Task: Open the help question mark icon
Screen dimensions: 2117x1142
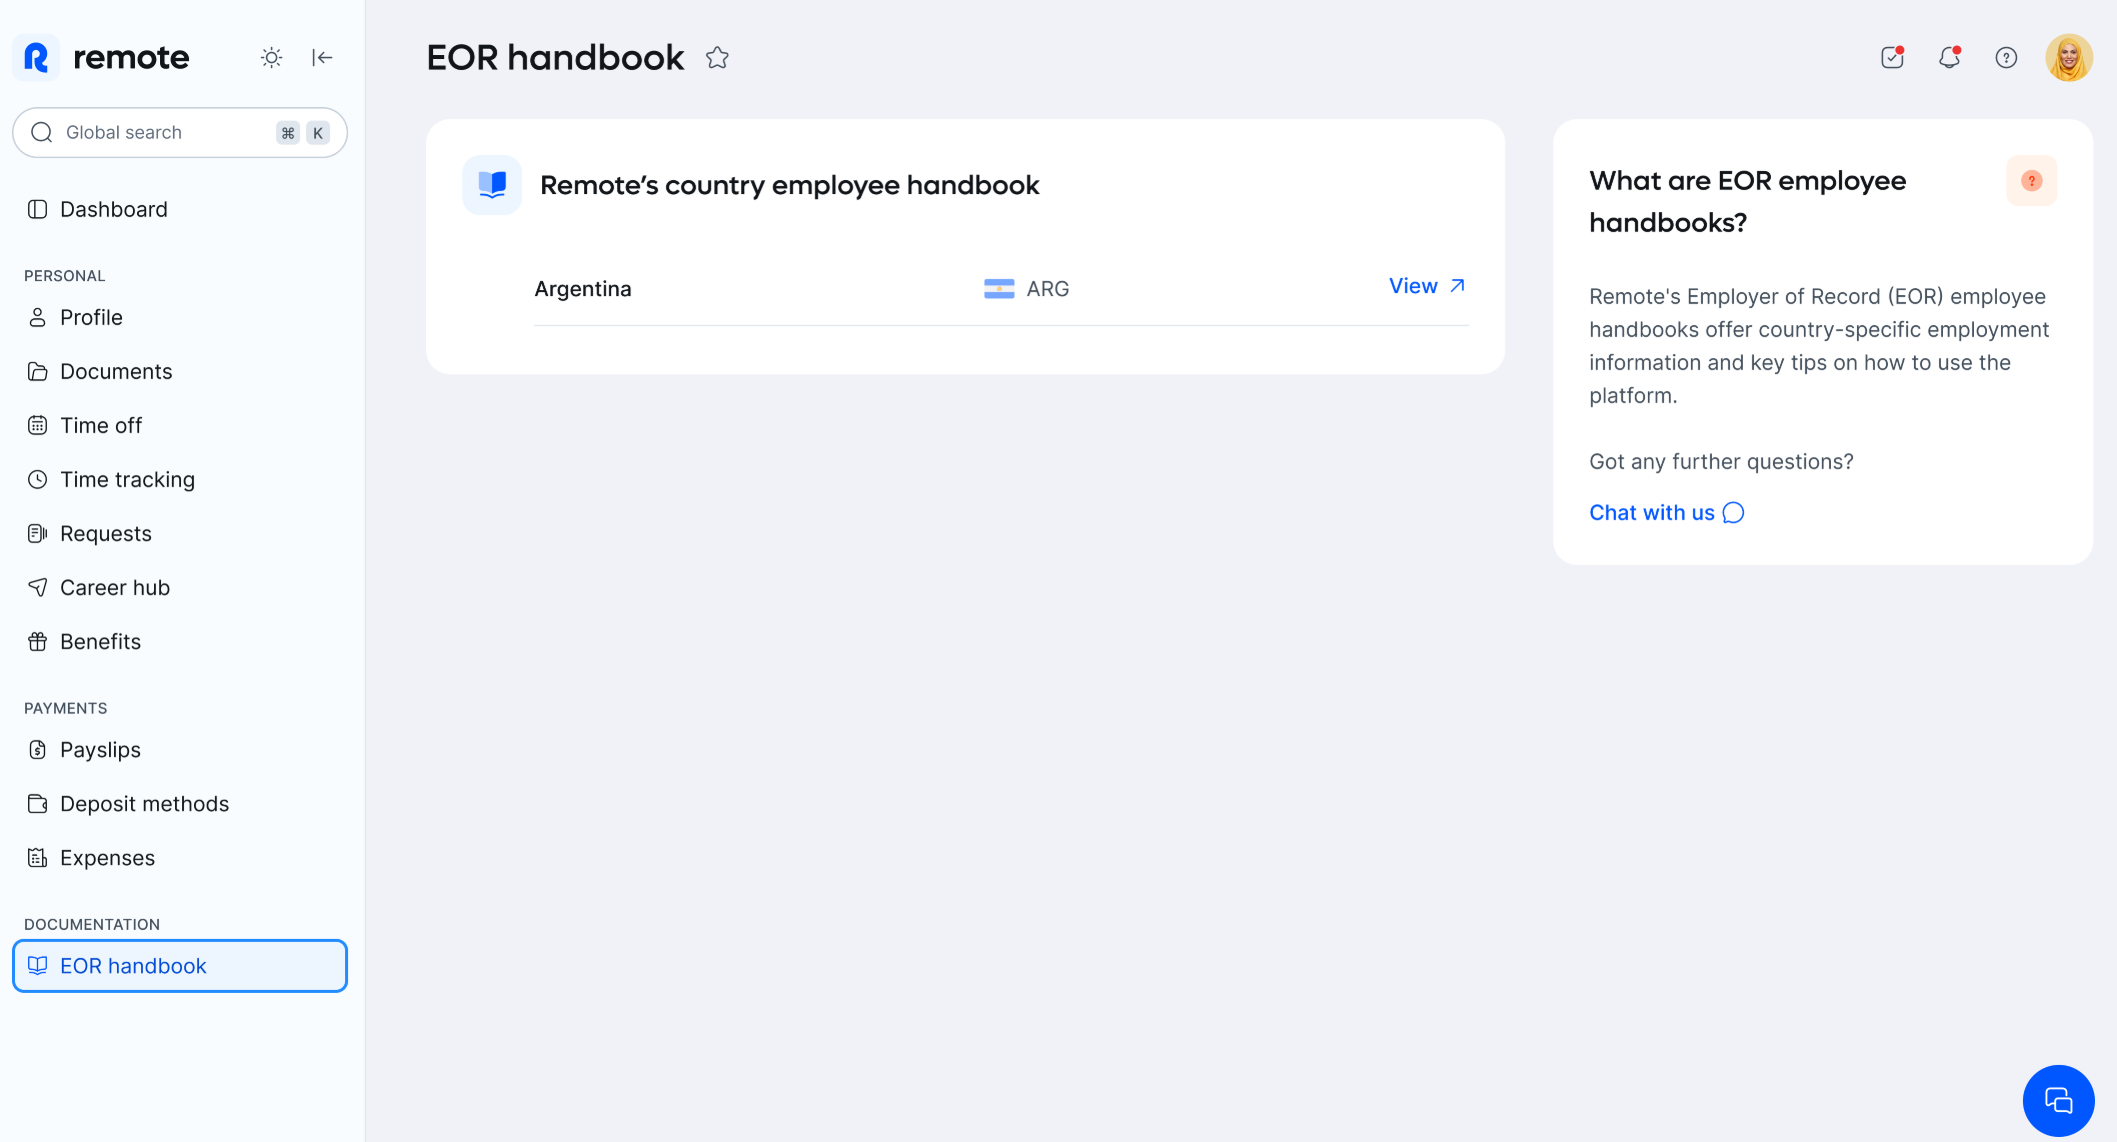Action: 2006,57
